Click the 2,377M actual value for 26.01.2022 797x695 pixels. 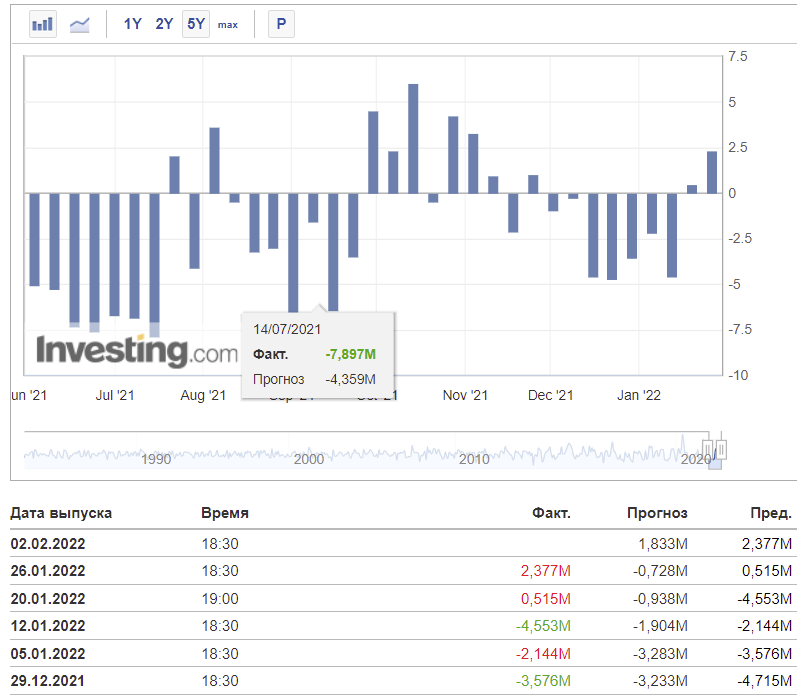point(545,571)
